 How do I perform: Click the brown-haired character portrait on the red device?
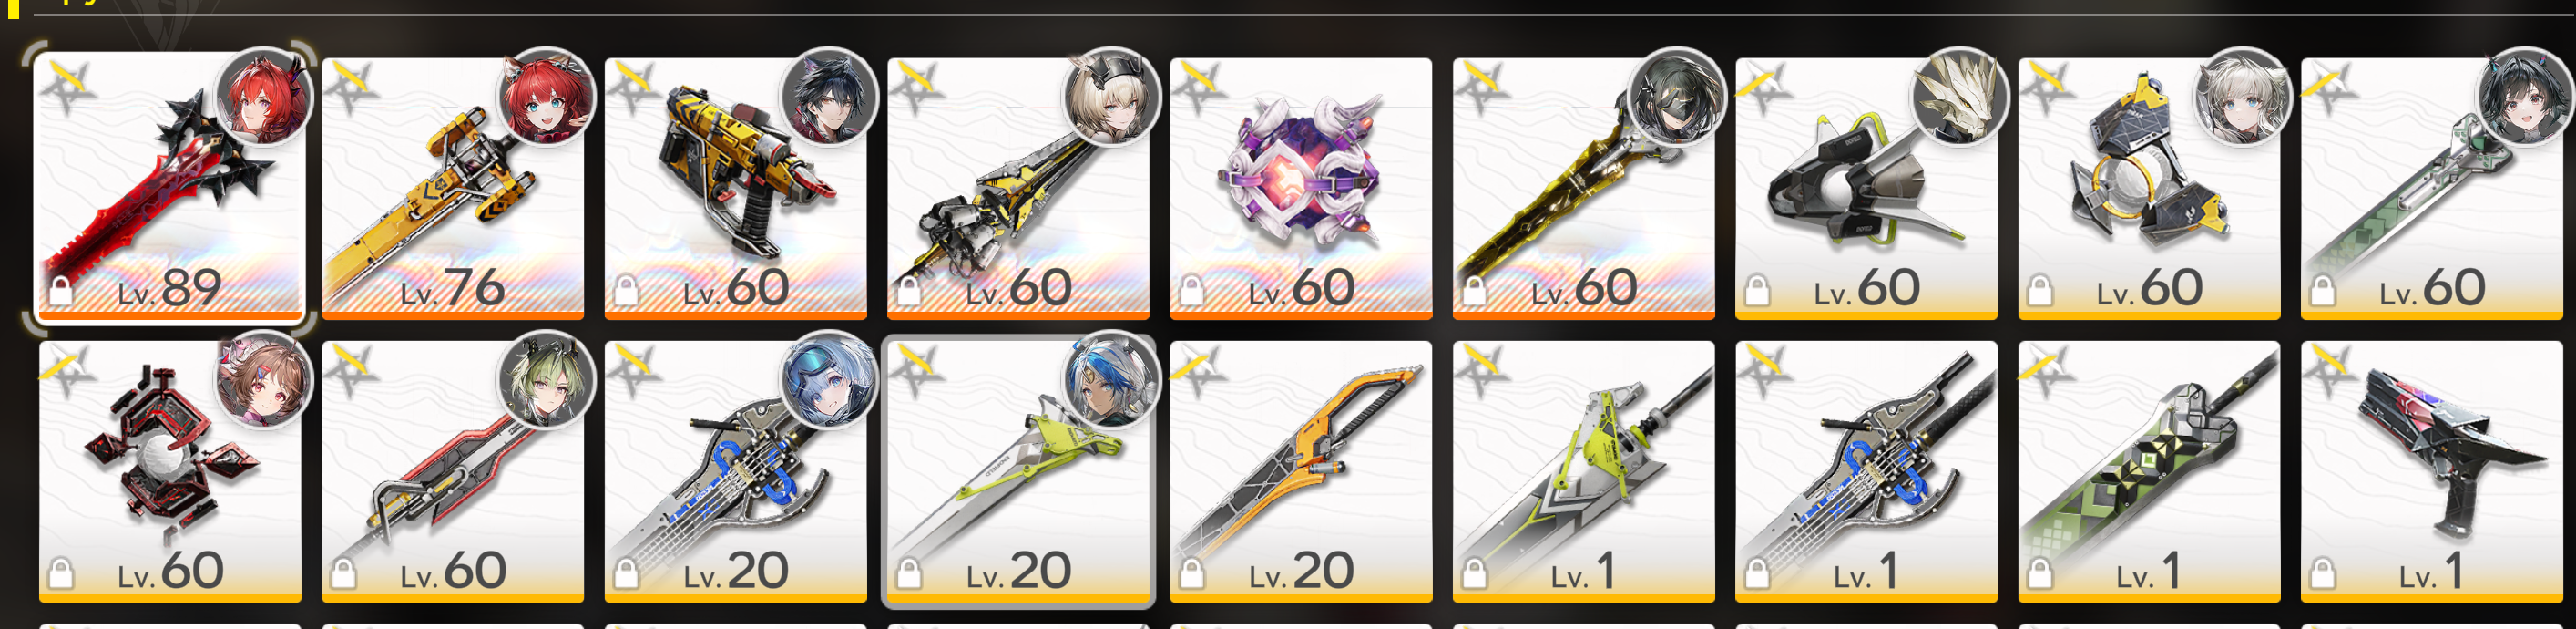coord(264,381)
